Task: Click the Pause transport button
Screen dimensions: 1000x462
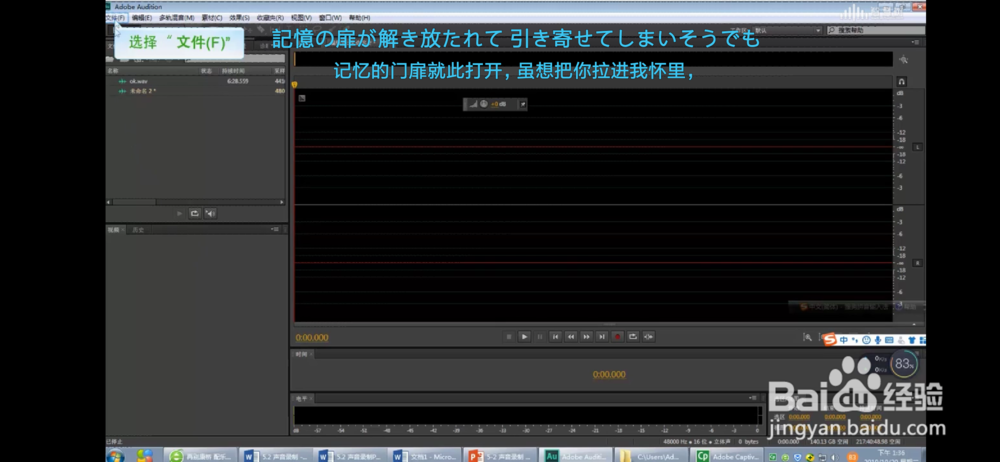Action: pyautogui.click(x=540, y=336)
